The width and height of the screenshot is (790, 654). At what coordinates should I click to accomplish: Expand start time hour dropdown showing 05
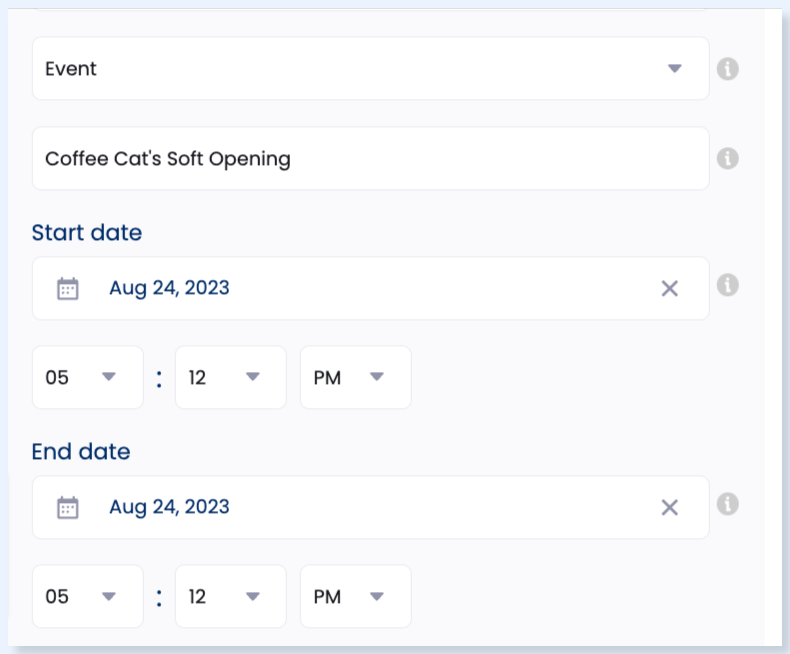88,377
